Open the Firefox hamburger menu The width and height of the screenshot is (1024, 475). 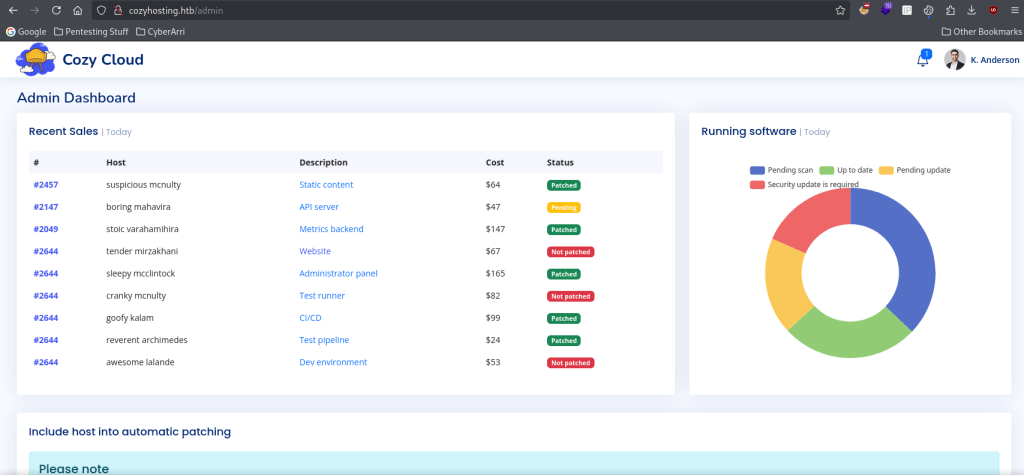click(x=1014, y=10)
